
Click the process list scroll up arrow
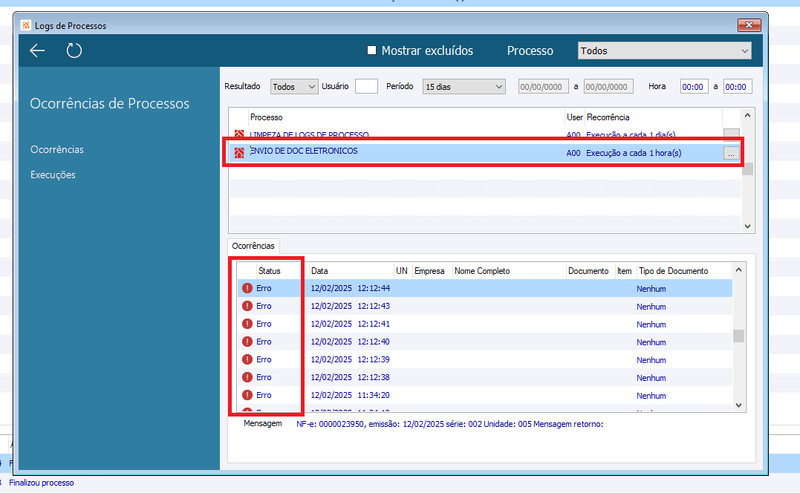pyautogui.click(x=747, y=116)
